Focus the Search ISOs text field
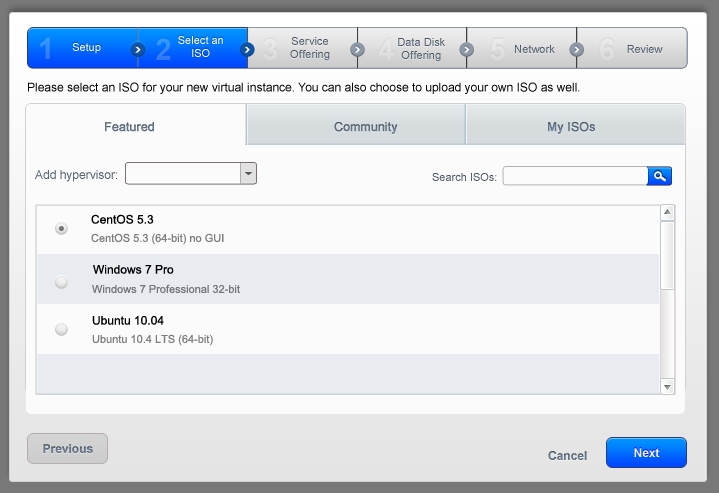The width and height of the screenshot is (719, 493). pos(575,176)
